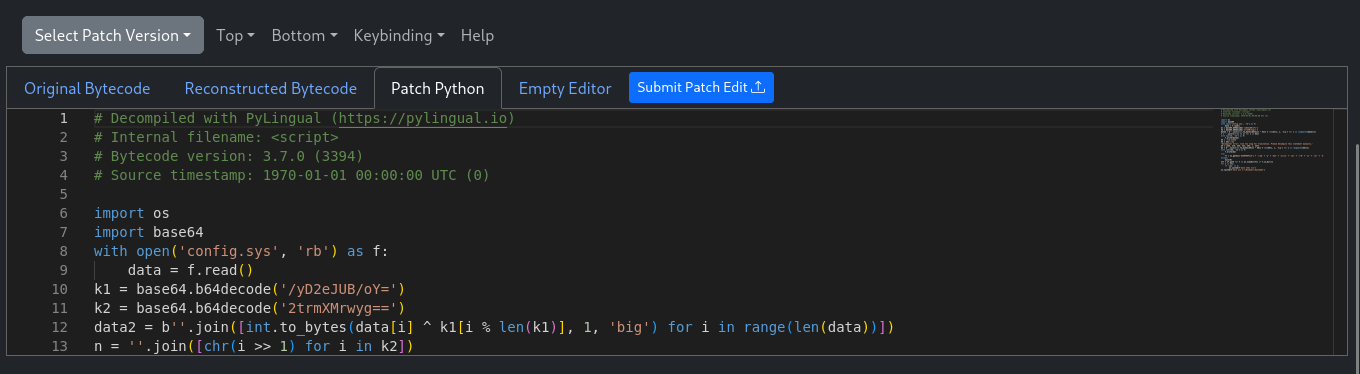Switch to the Empty Editor tab

(x=565, y=88)
